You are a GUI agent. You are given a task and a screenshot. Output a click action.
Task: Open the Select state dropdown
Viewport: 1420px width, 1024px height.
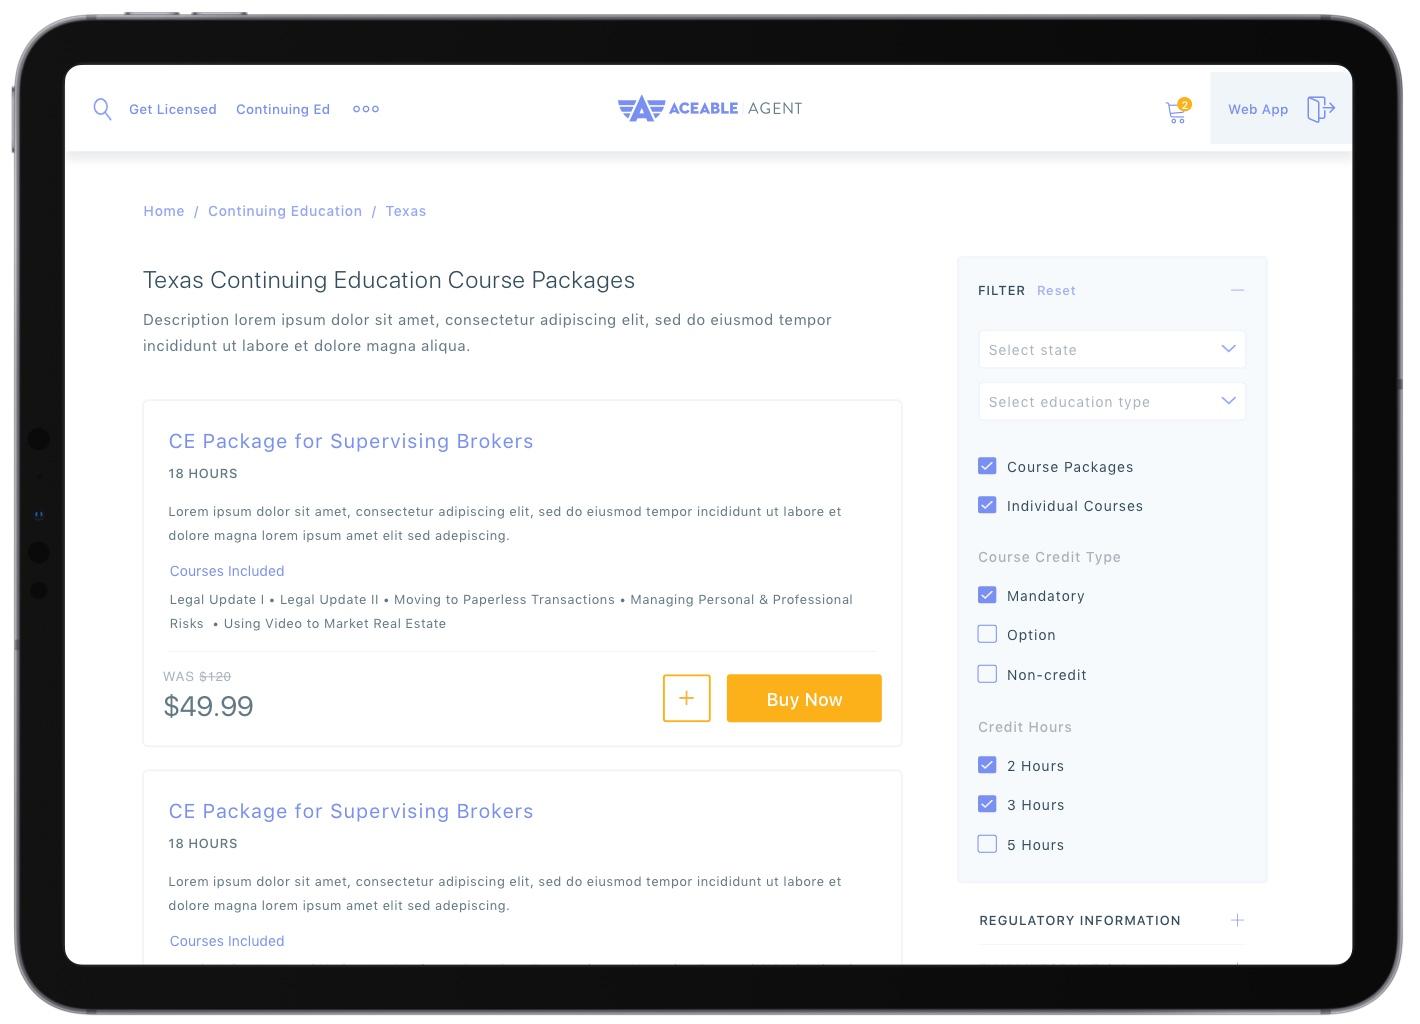pyautogui.click(x=1111, y=349)
